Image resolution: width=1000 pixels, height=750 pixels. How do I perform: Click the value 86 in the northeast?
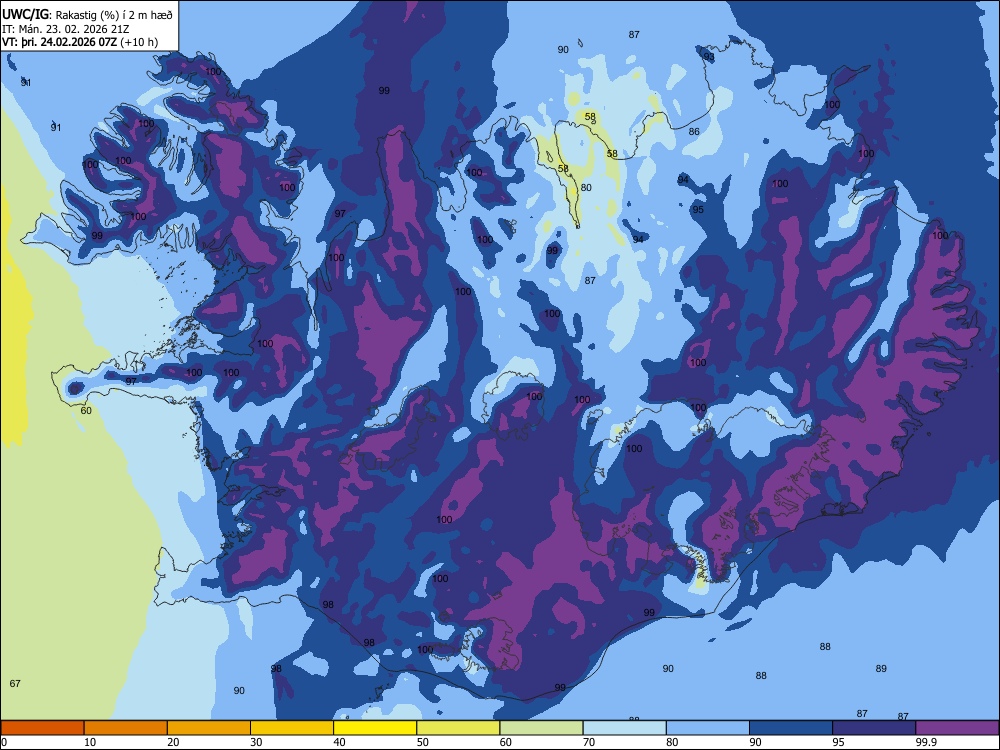point(695,132)
